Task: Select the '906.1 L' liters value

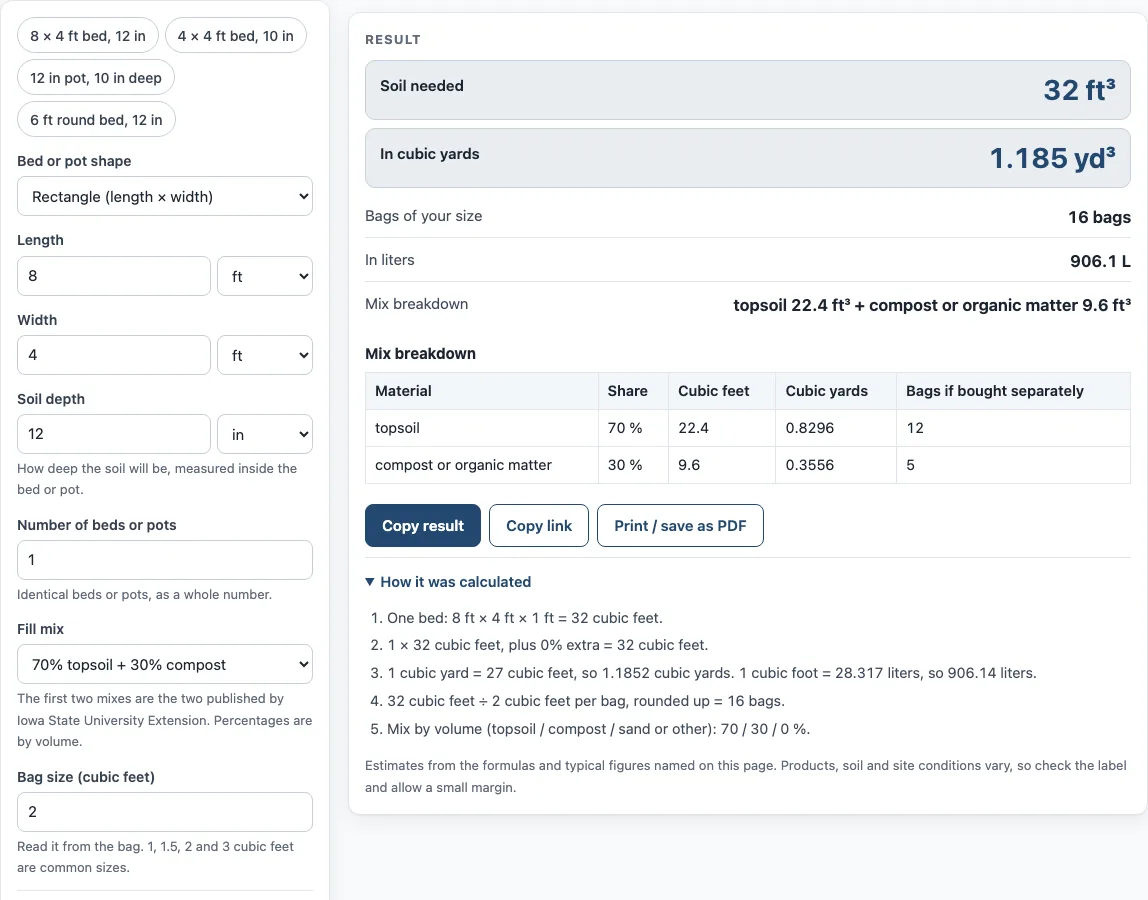Action: [x=1100, y=261]
